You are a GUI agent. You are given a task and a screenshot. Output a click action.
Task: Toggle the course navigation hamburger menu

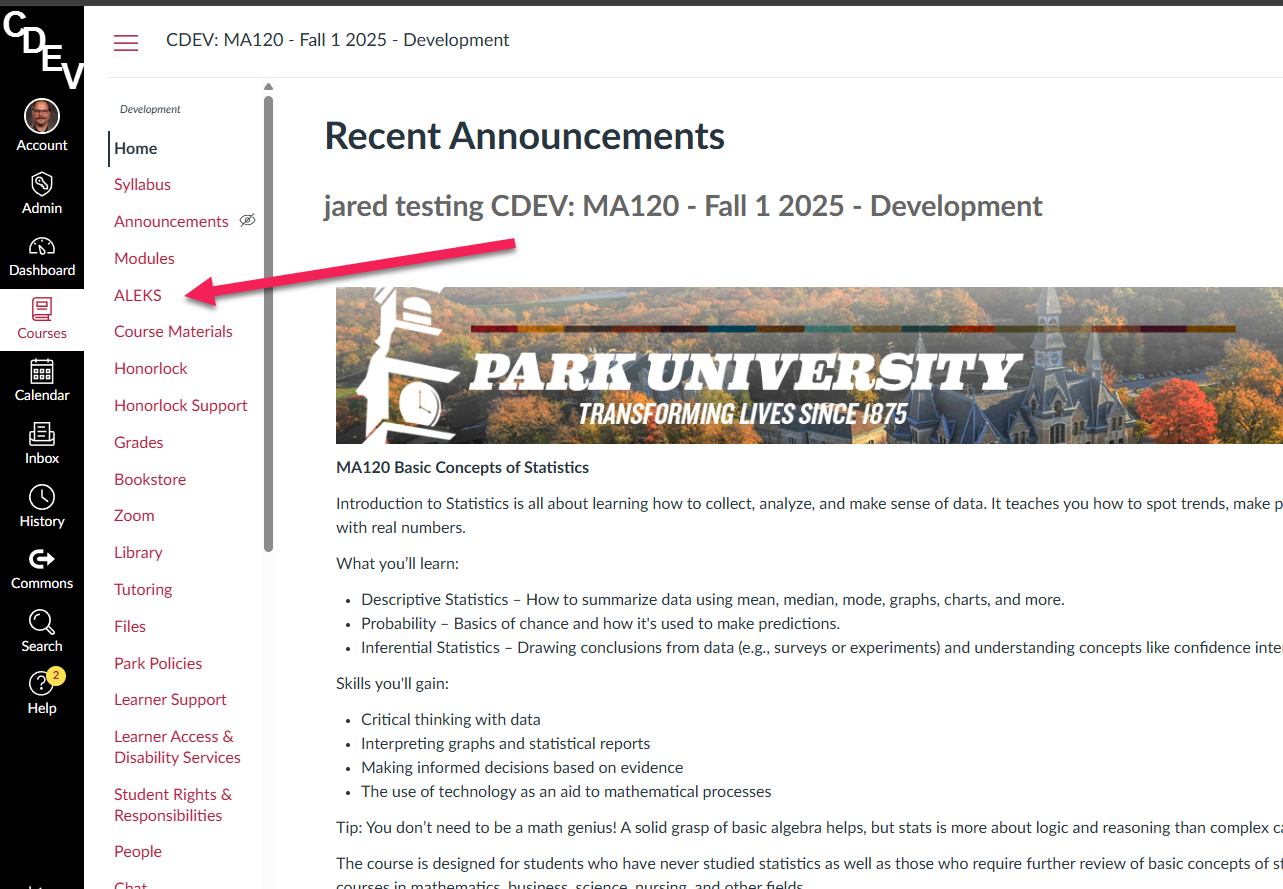(x=126, y=42)
